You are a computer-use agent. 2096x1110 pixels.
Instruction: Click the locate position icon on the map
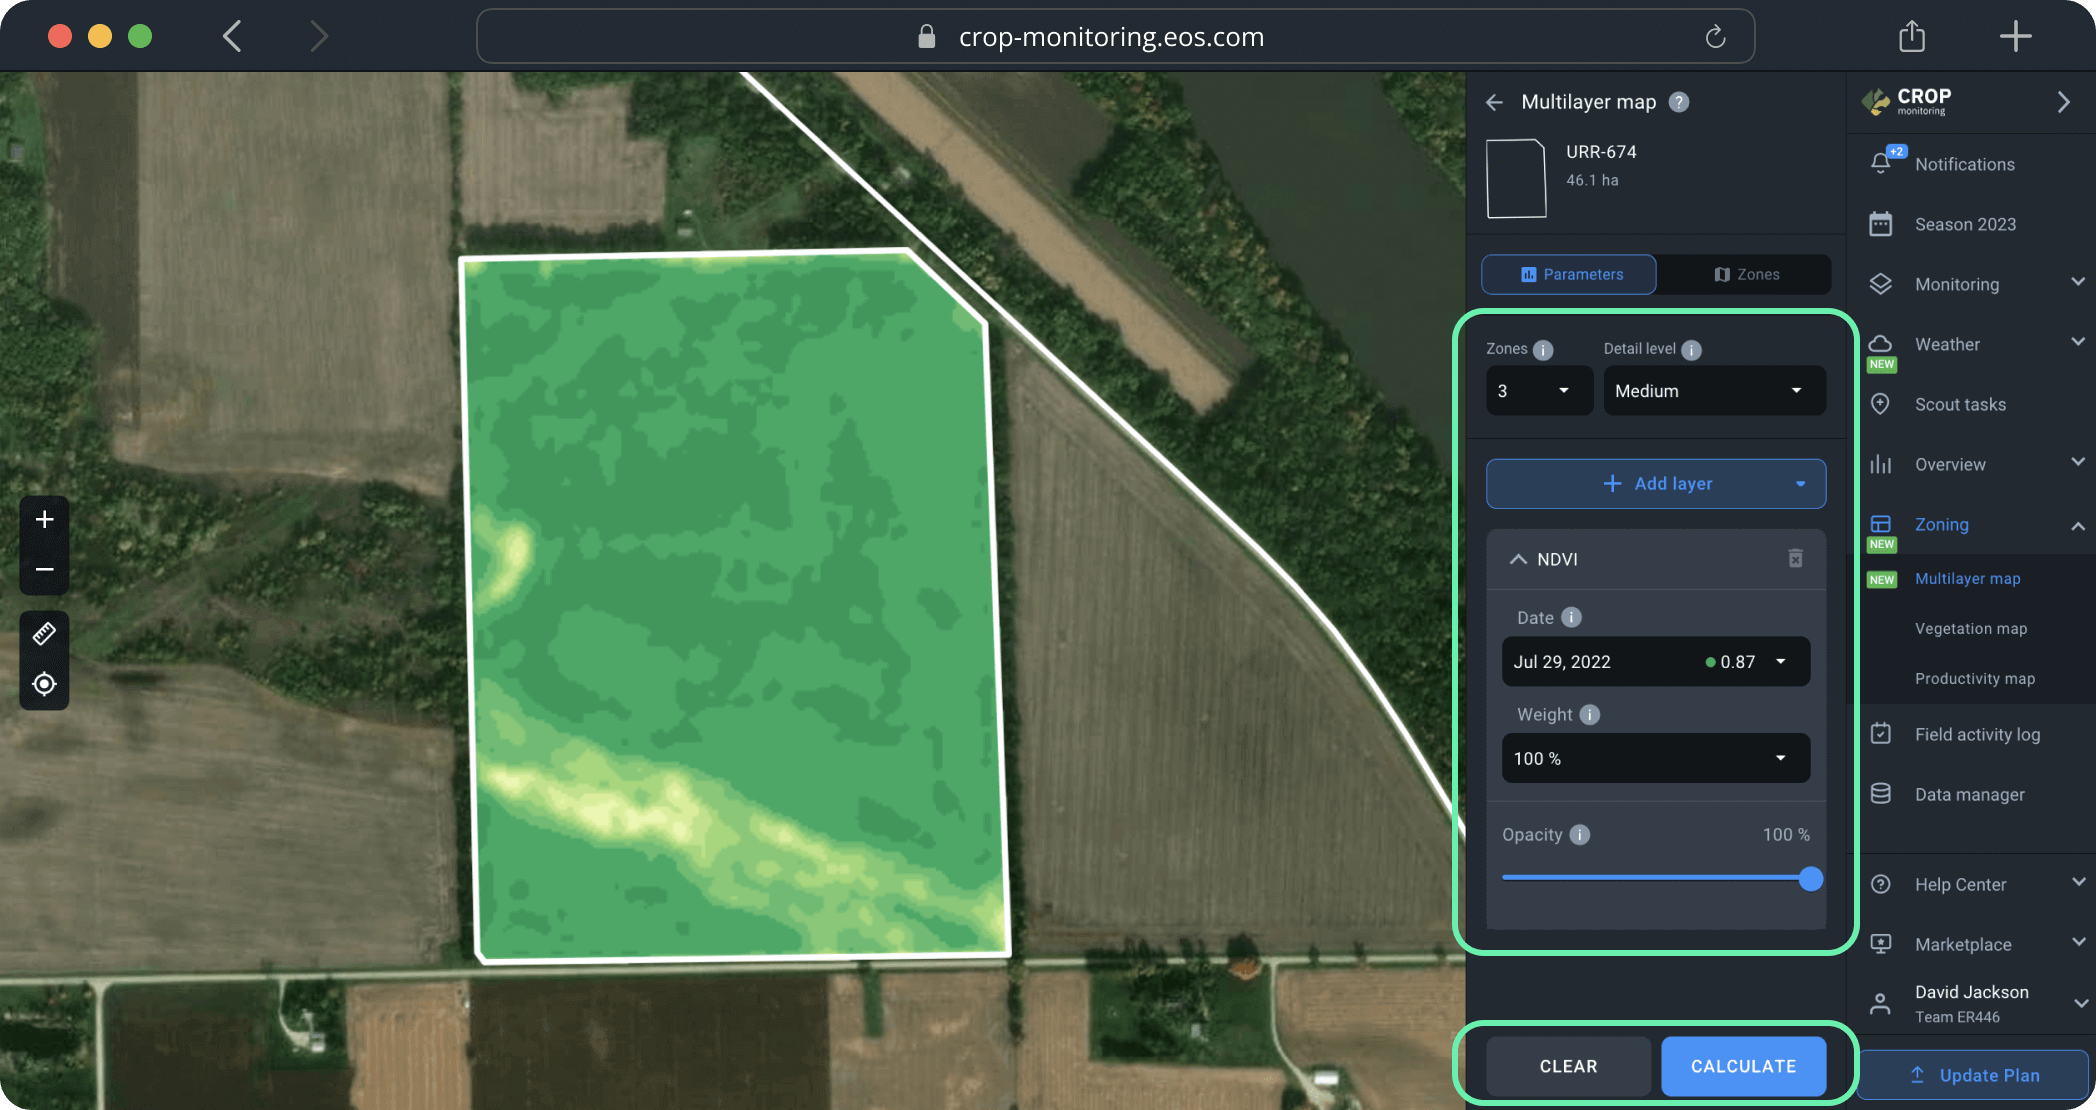point(44,683)
